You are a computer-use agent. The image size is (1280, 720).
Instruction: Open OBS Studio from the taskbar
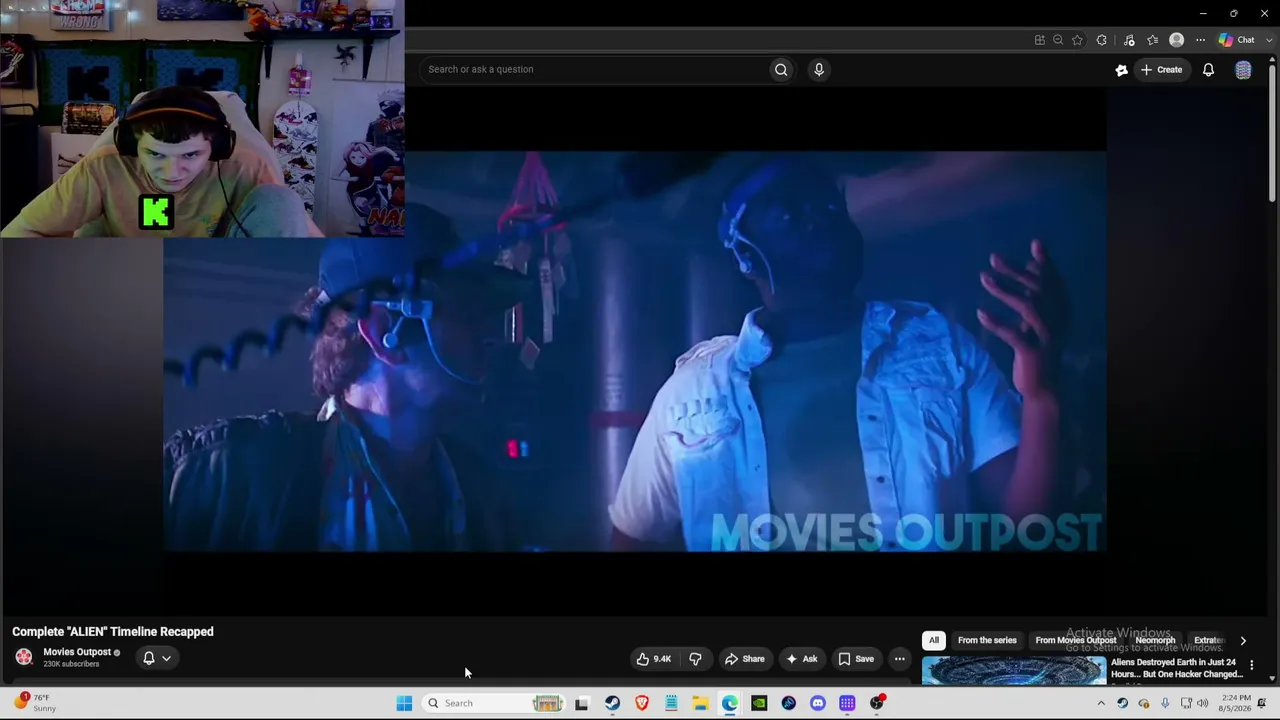click(x=876, y=703)
